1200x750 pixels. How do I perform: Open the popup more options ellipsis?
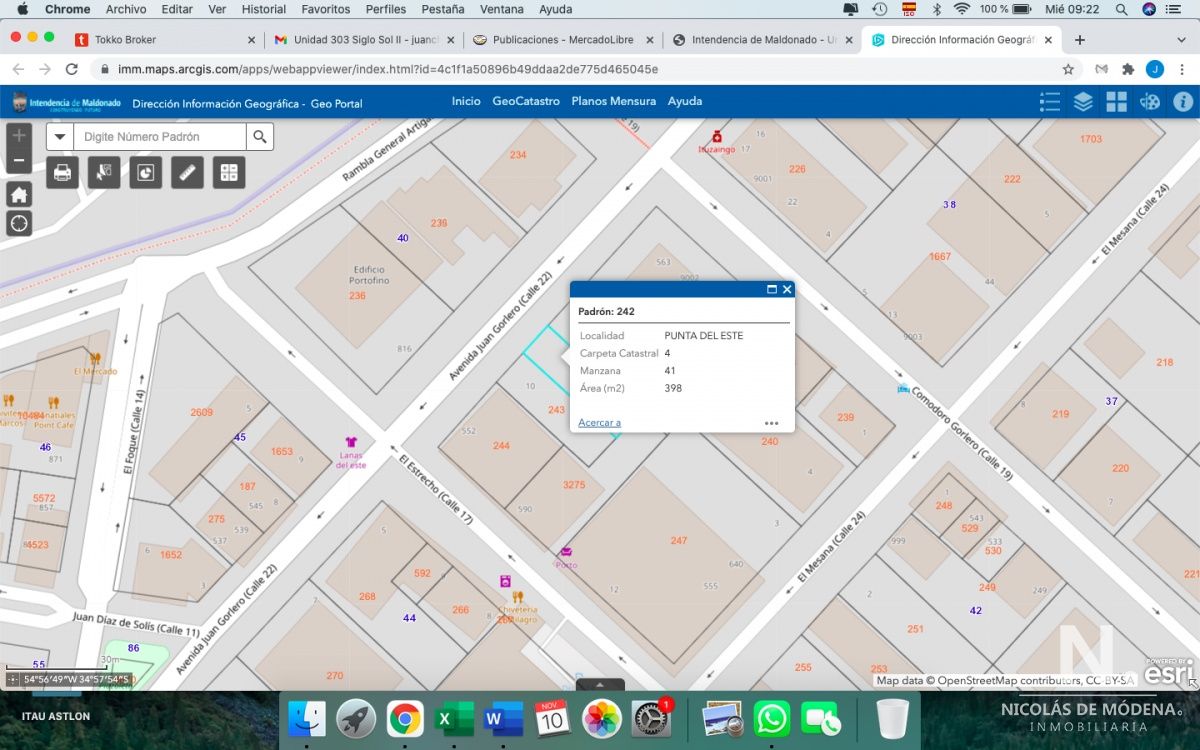[x=771, y=423]
